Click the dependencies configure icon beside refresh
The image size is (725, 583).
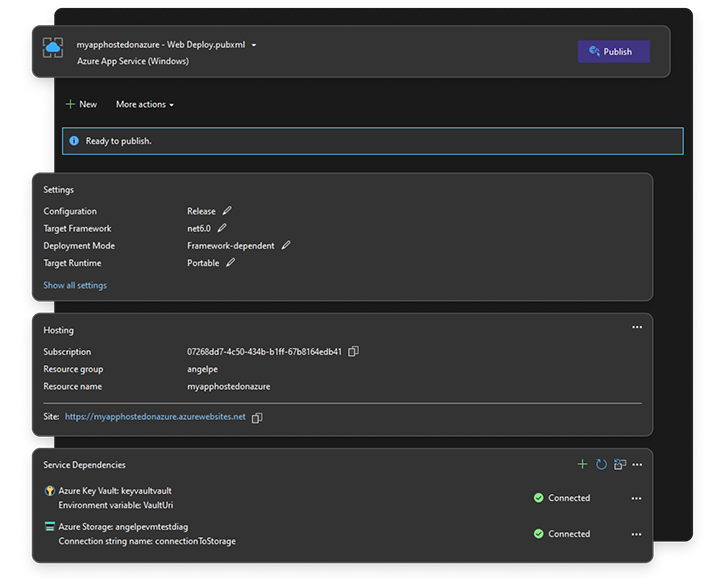point(620,464)
